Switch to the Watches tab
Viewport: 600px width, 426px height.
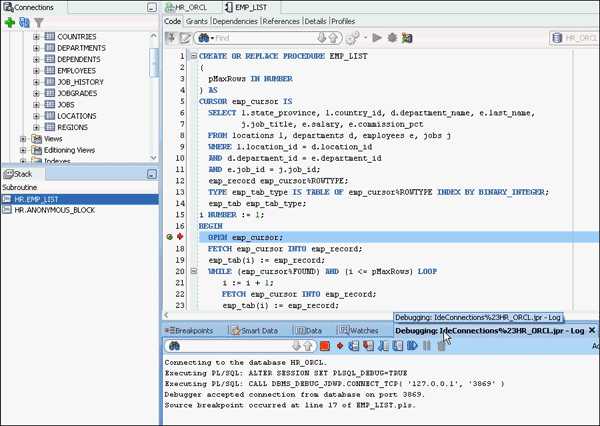359,331
